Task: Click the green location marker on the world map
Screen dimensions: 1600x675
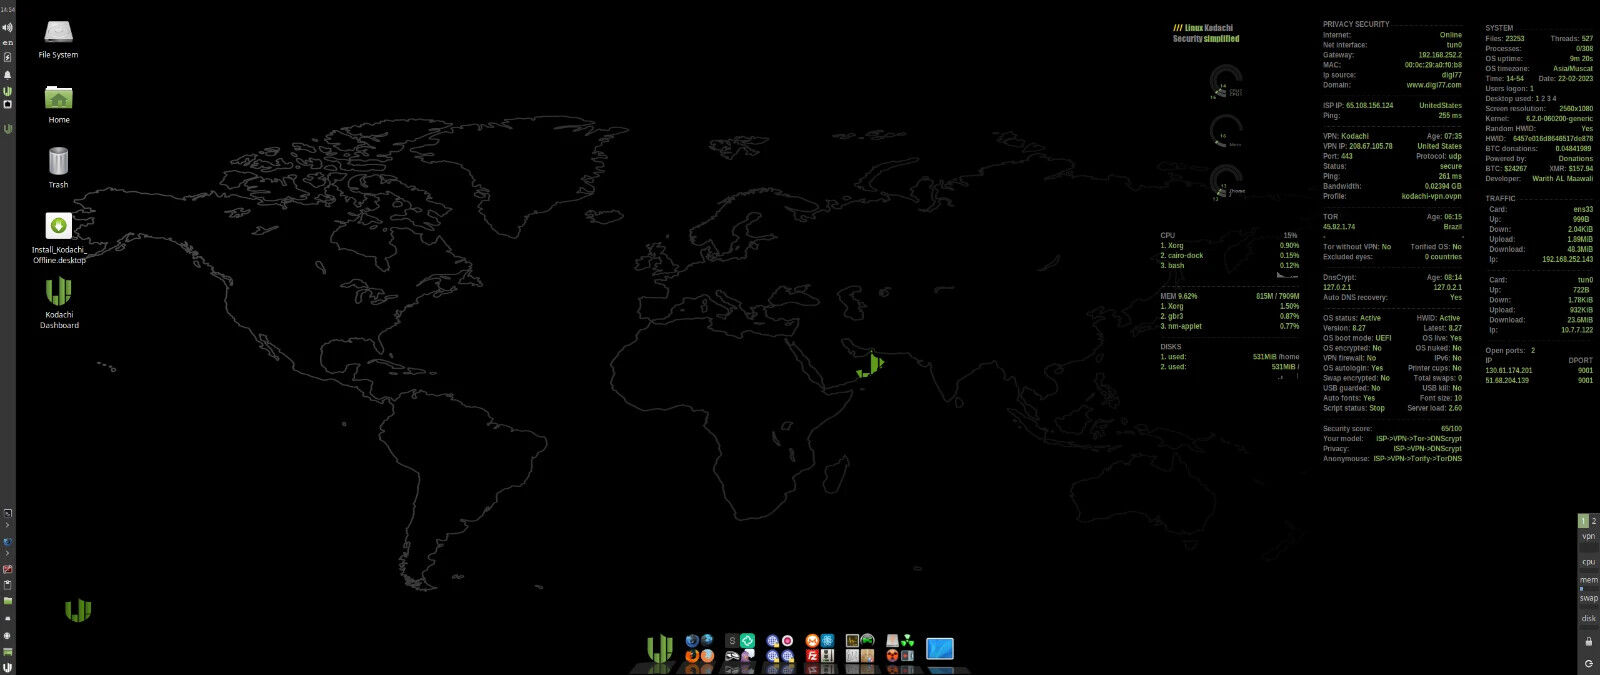Action: pyautogui.click(x=870, y=366)
